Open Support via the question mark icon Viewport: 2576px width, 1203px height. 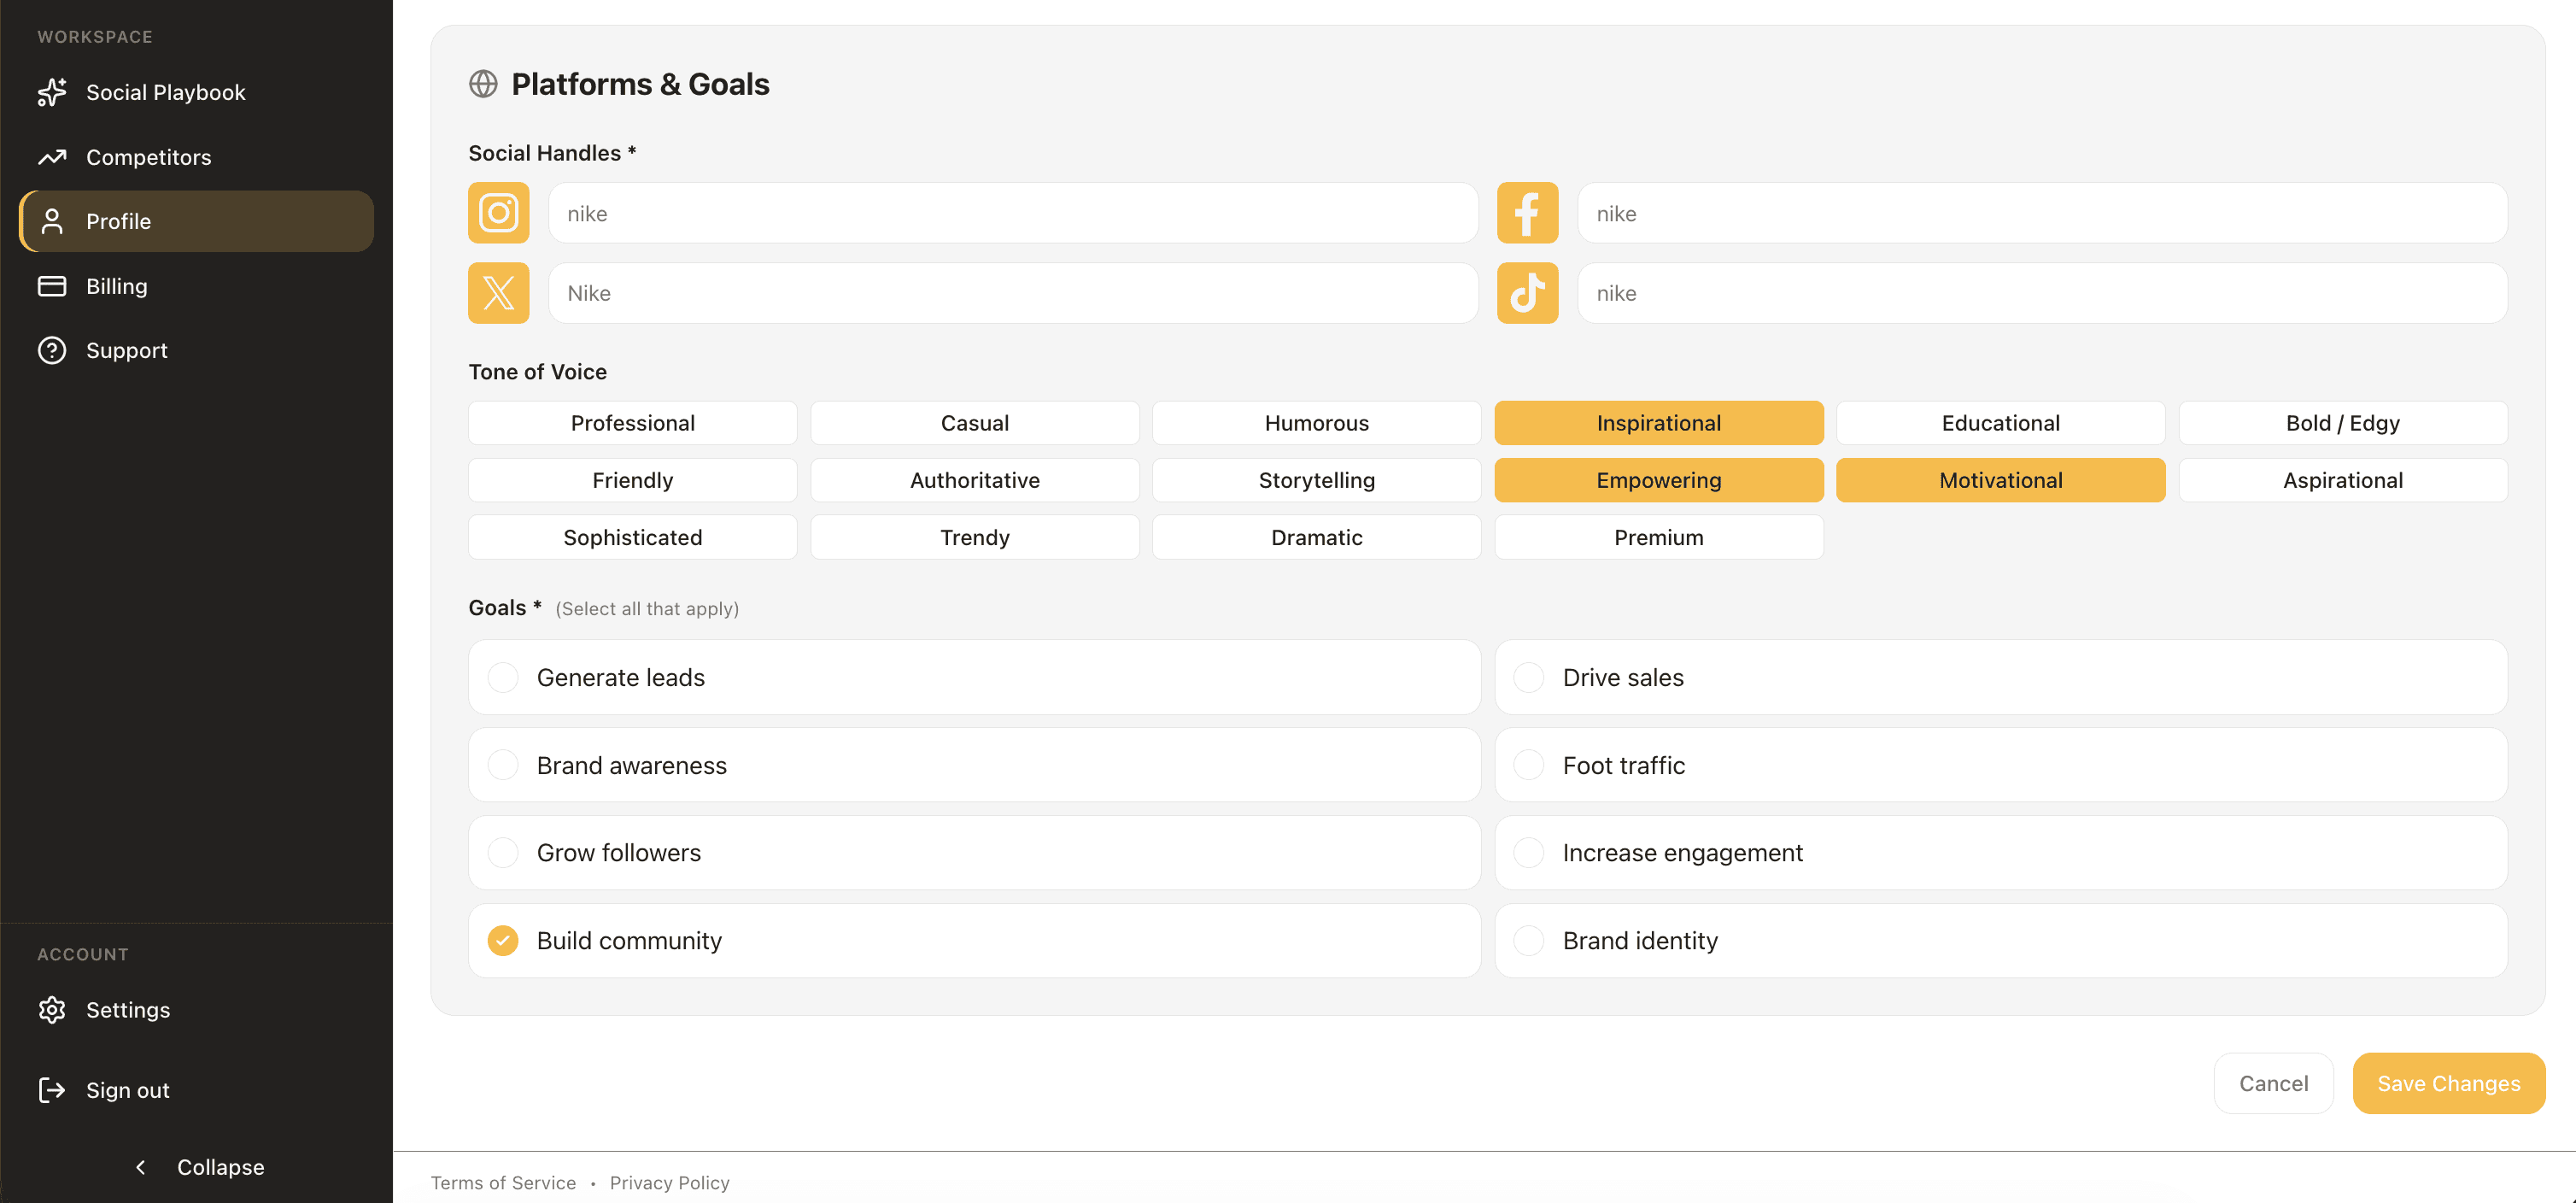(52, 350)
